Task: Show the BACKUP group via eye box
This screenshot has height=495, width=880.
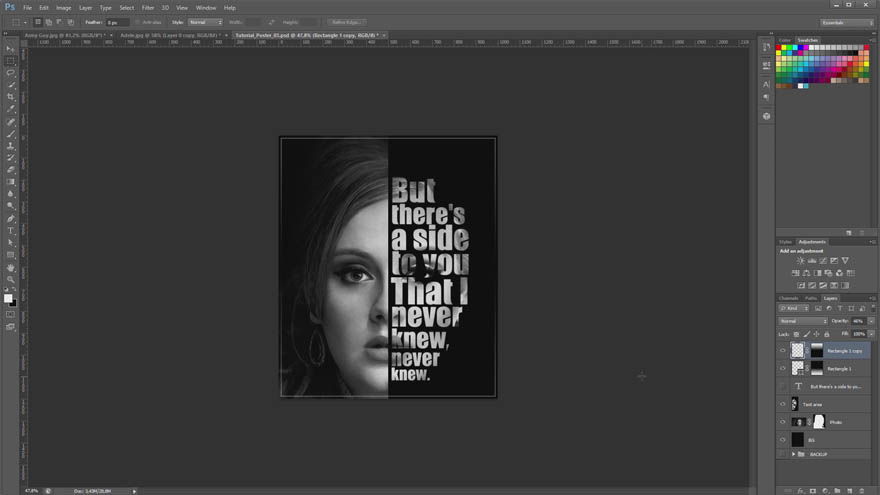Action: [783, 454]
